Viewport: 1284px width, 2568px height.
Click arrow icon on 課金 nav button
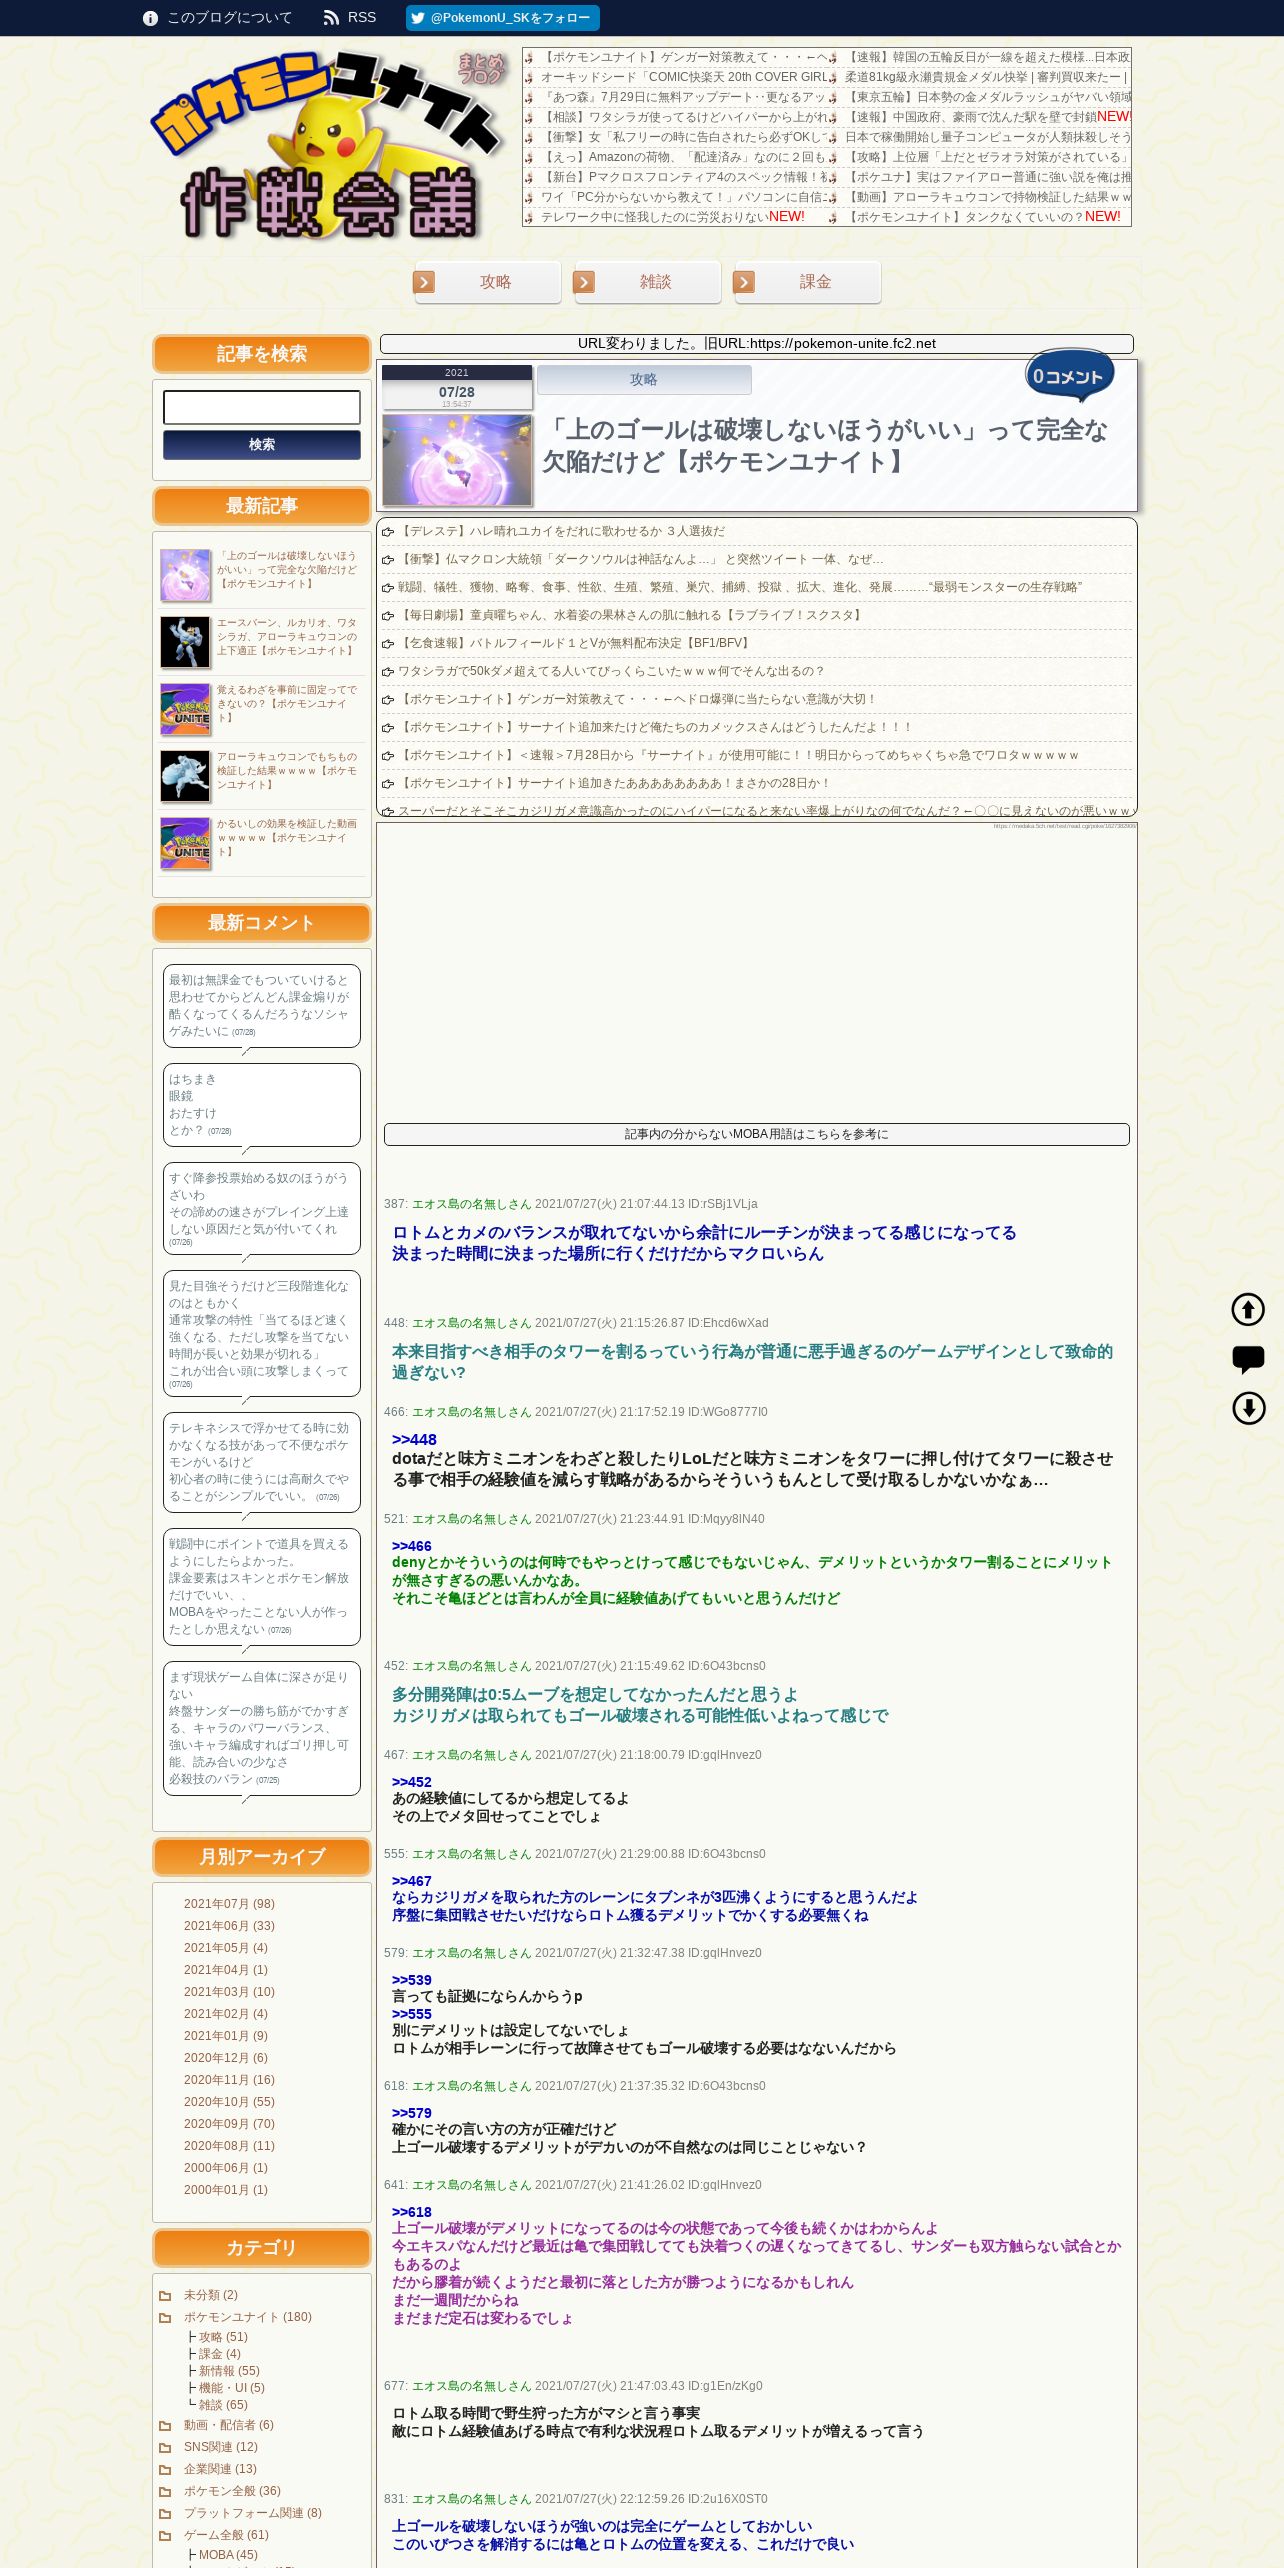(744, 282)
